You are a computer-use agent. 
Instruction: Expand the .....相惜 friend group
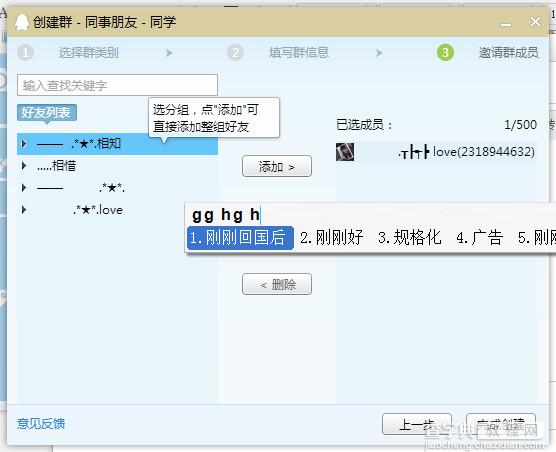point(24,166)
